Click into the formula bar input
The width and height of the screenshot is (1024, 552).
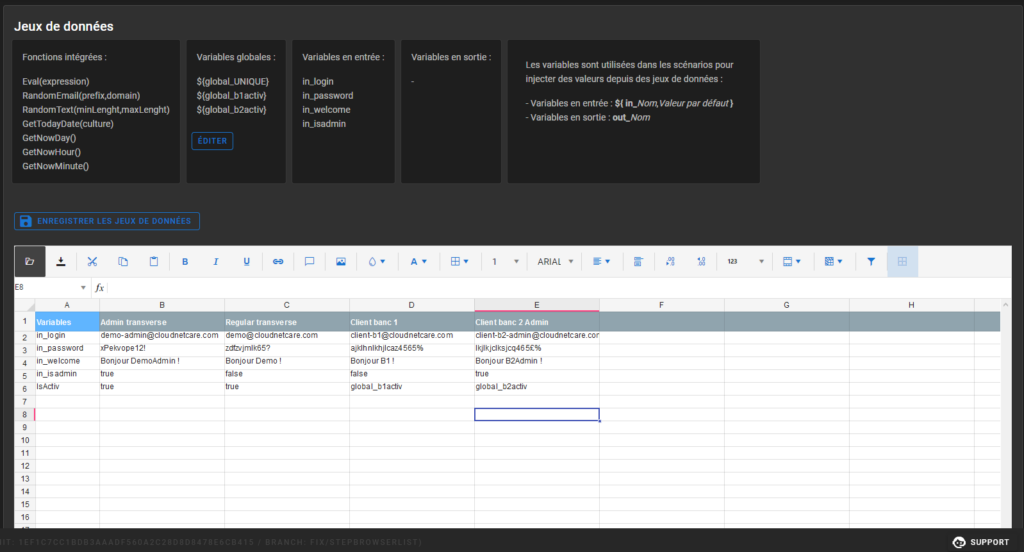558,287
